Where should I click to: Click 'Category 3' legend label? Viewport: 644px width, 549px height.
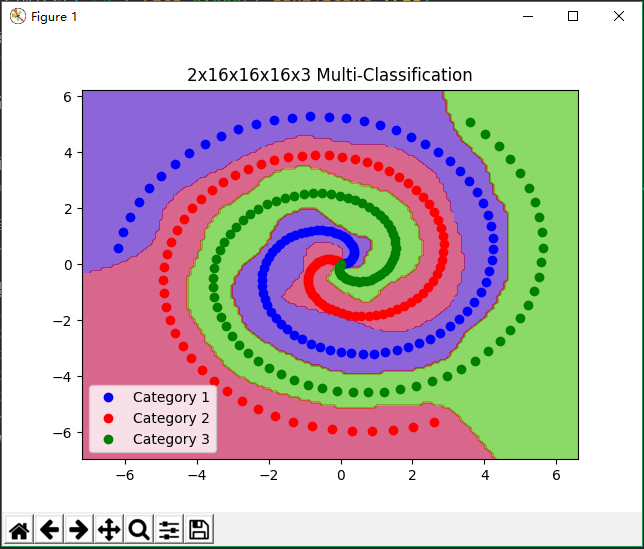tap(171, 439)
